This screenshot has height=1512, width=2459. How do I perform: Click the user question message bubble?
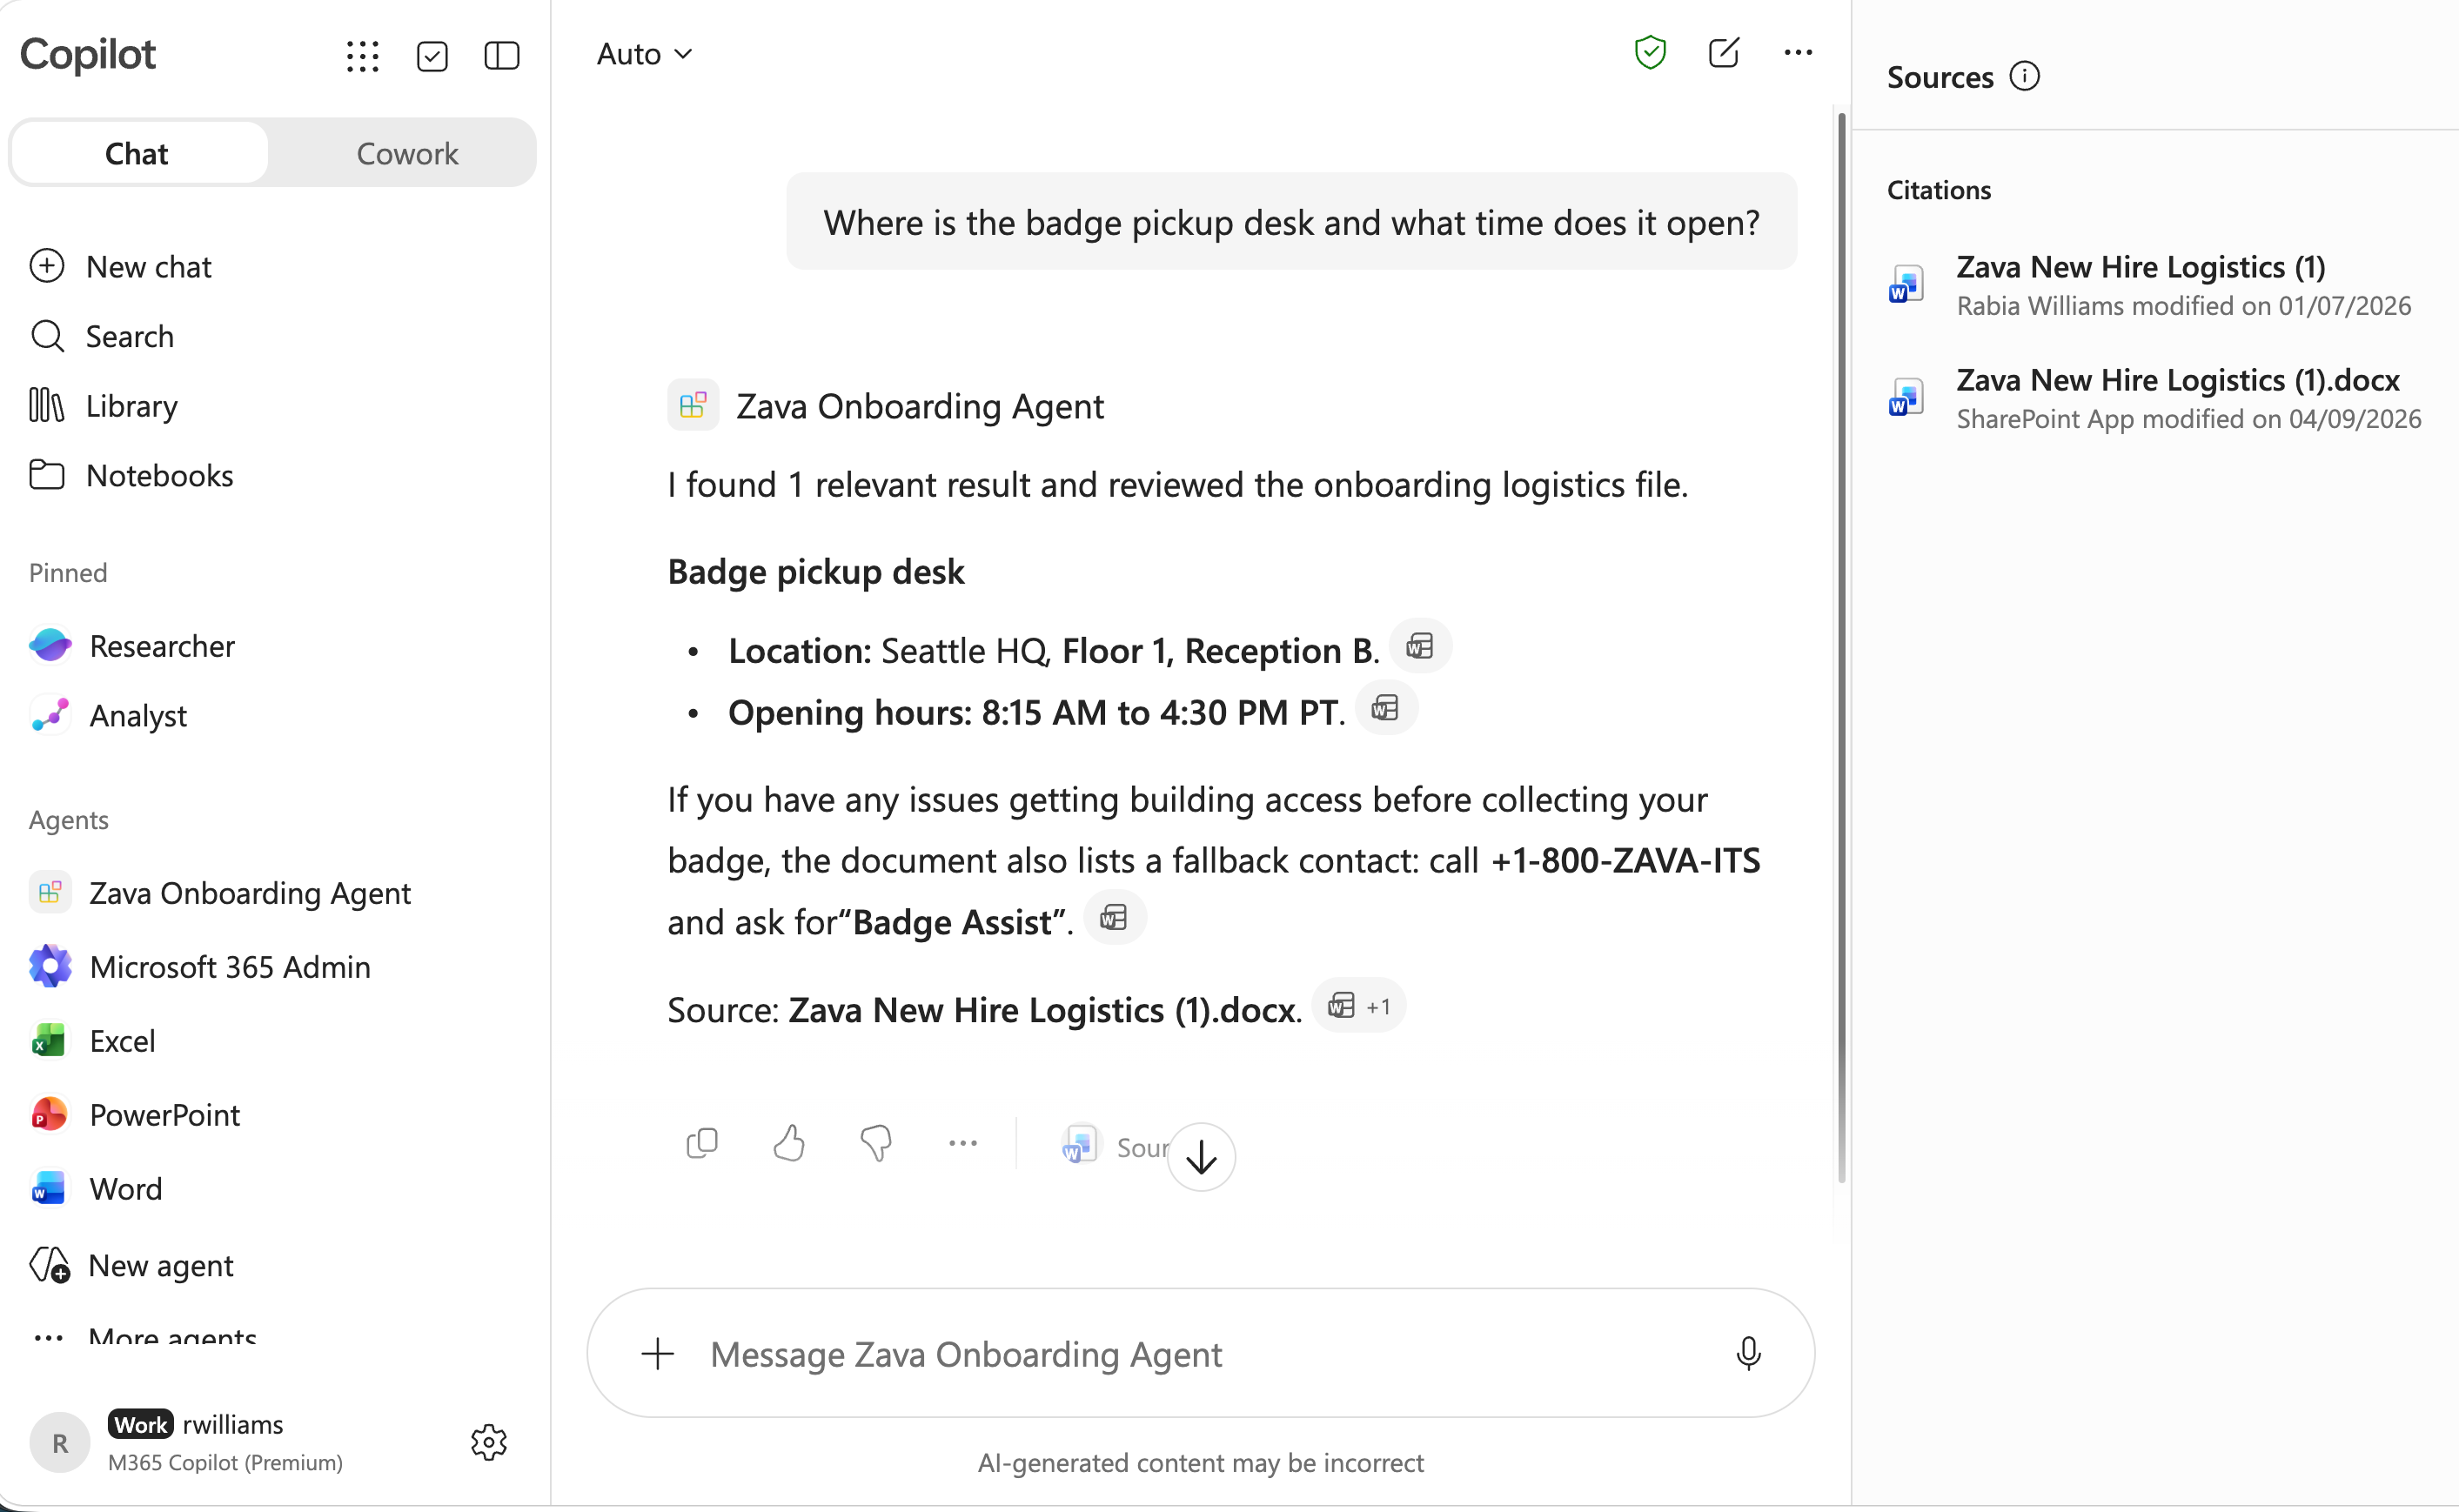point(1291,221)
